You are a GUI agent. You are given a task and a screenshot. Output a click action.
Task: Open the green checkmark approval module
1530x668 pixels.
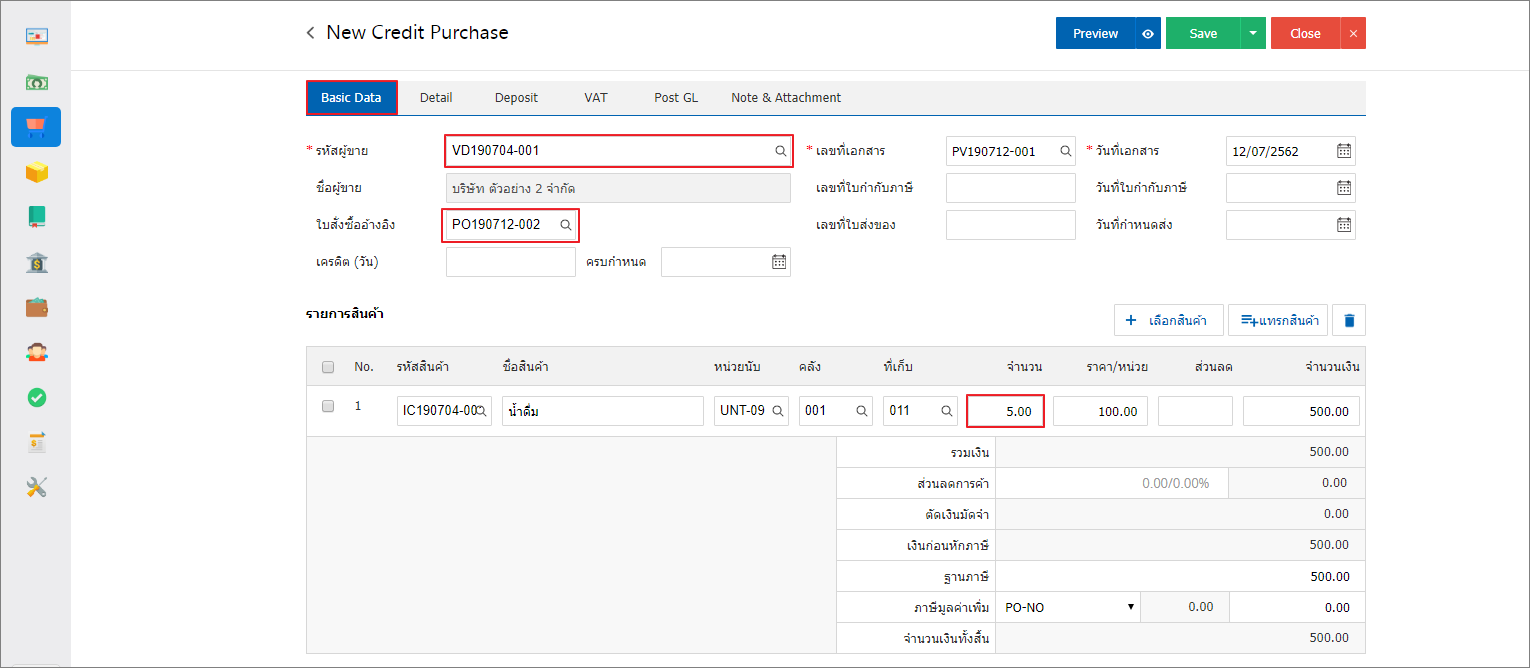(37, 397)
